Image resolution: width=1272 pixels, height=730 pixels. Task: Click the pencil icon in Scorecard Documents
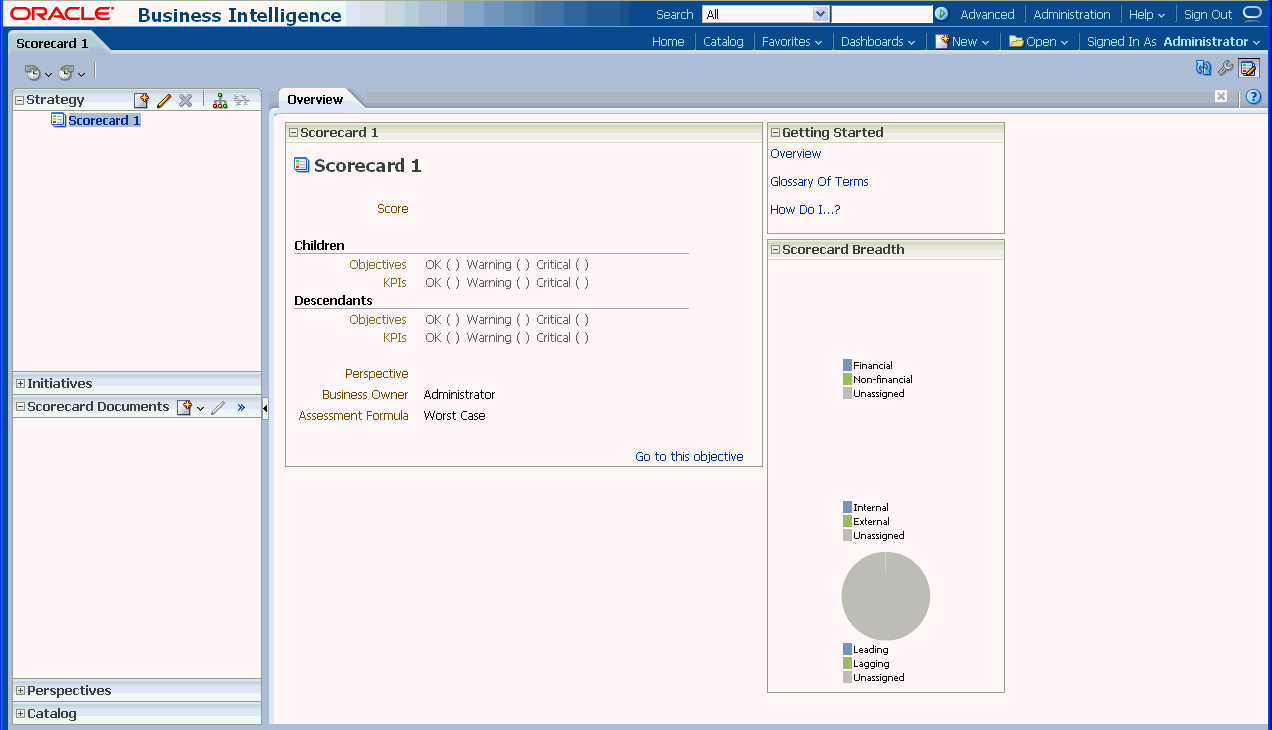(x=218, y=407)
